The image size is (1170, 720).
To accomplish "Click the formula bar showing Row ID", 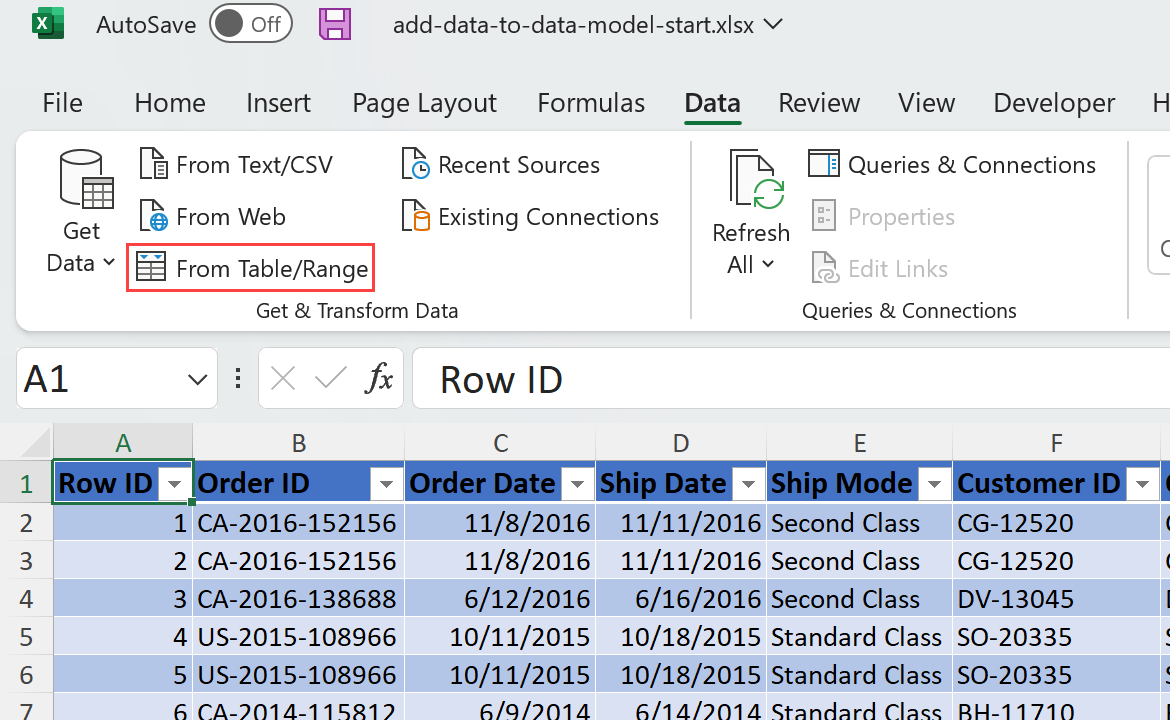I will 790,379.
